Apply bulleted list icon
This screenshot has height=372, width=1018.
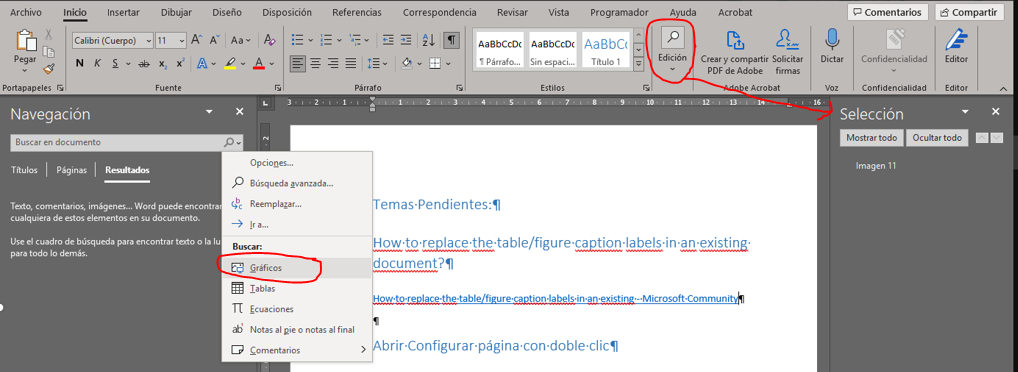[x=297, y=40]
